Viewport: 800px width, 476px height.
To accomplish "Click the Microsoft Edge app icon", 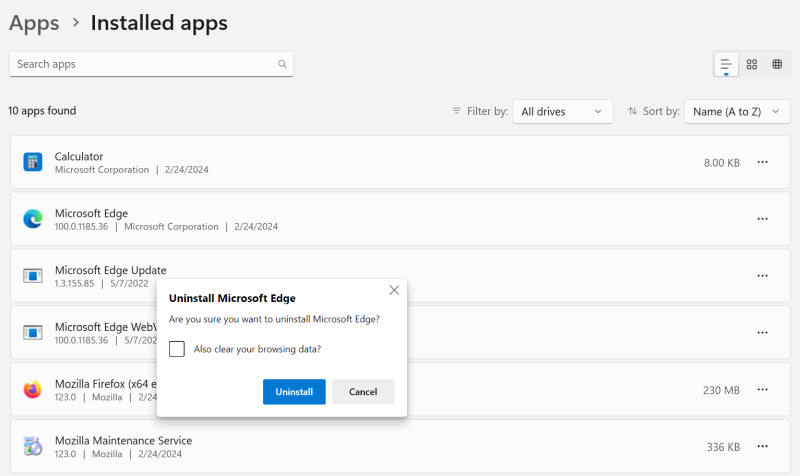I will (x=33, y=219).
